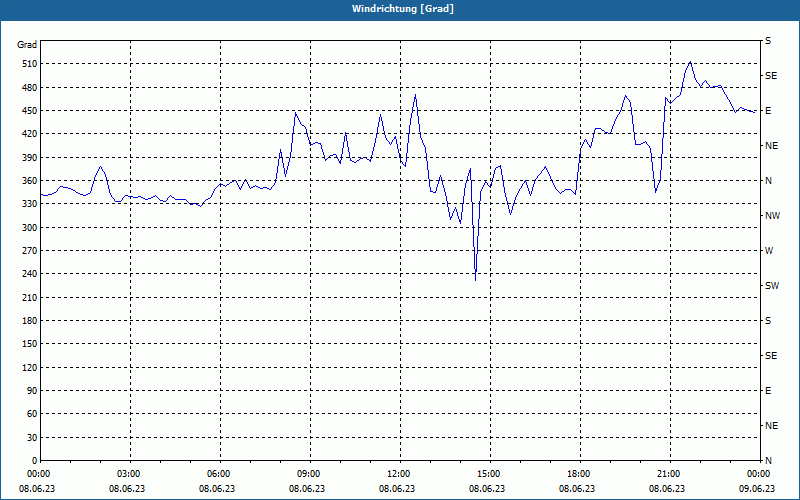Choose the 180 y-axis tick label

(x=29, y=321)
